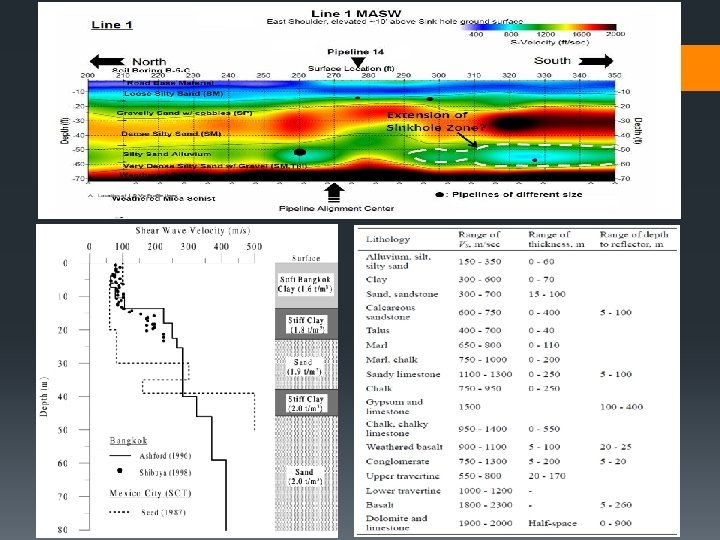Click the large black pipeline dot near 260 ft
This screenshot has height=540, width=720.
(x=299, y=152)
